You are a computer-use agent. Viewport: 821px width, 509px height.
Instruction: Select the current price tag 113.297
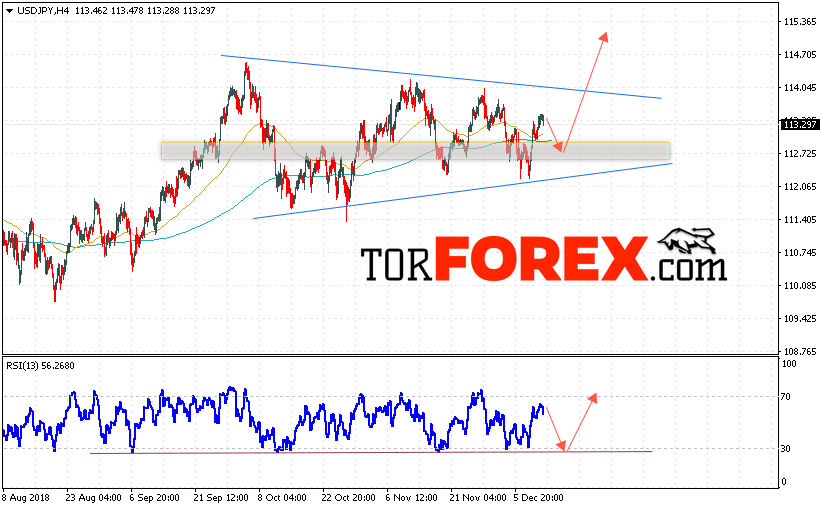pos(800,124)
